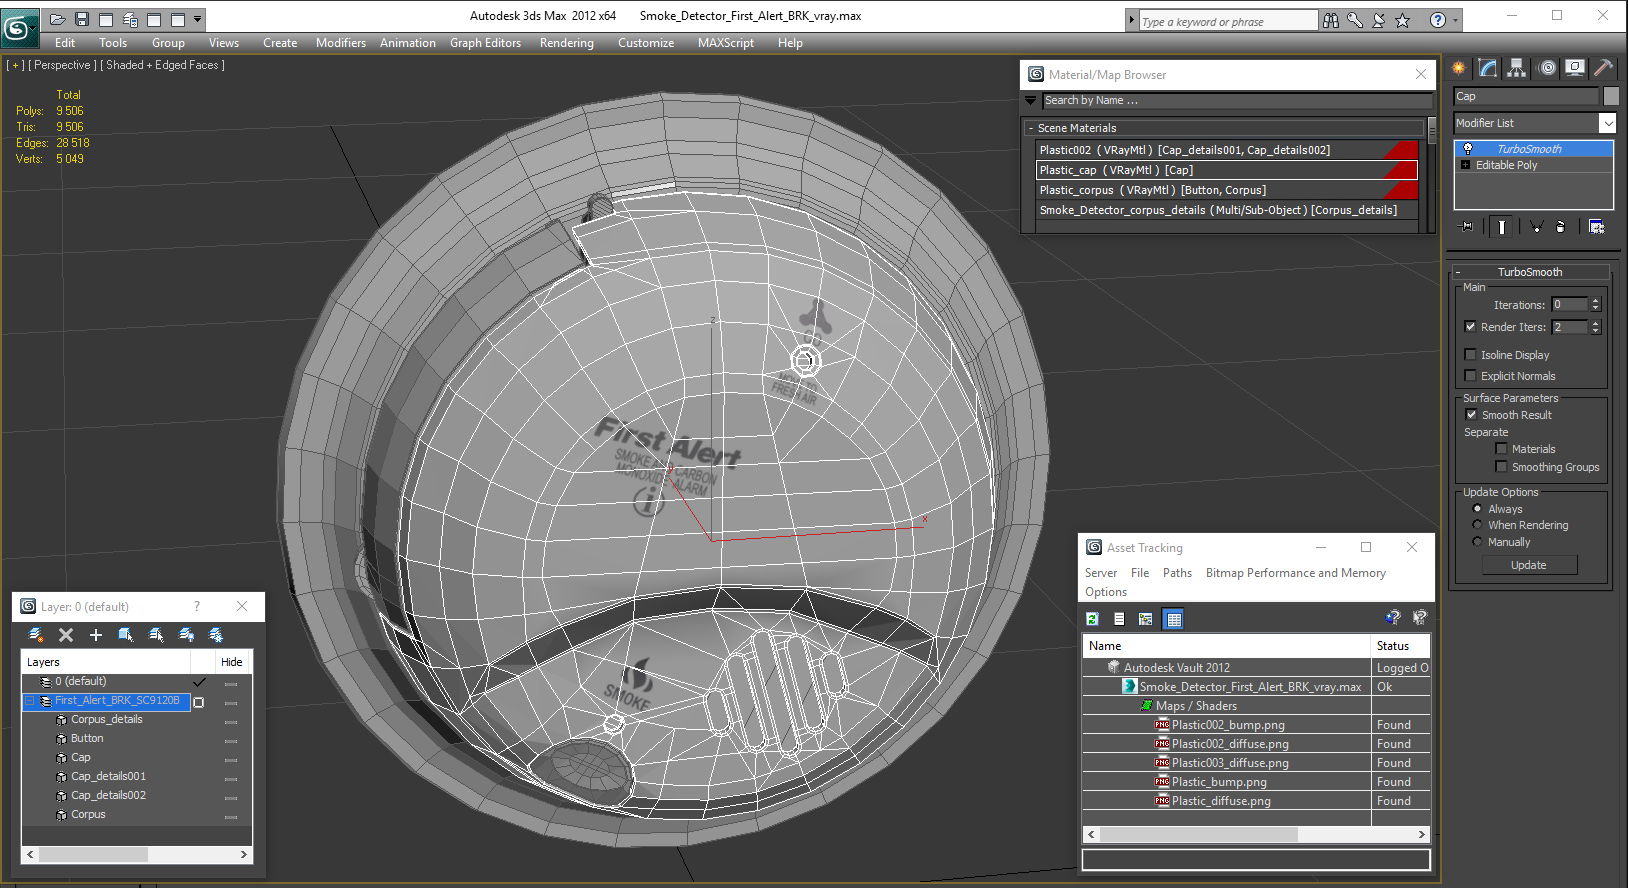Click Delete Layer X icon
Viewport: 1628px width, 888px height.
[x=66, y=635]
